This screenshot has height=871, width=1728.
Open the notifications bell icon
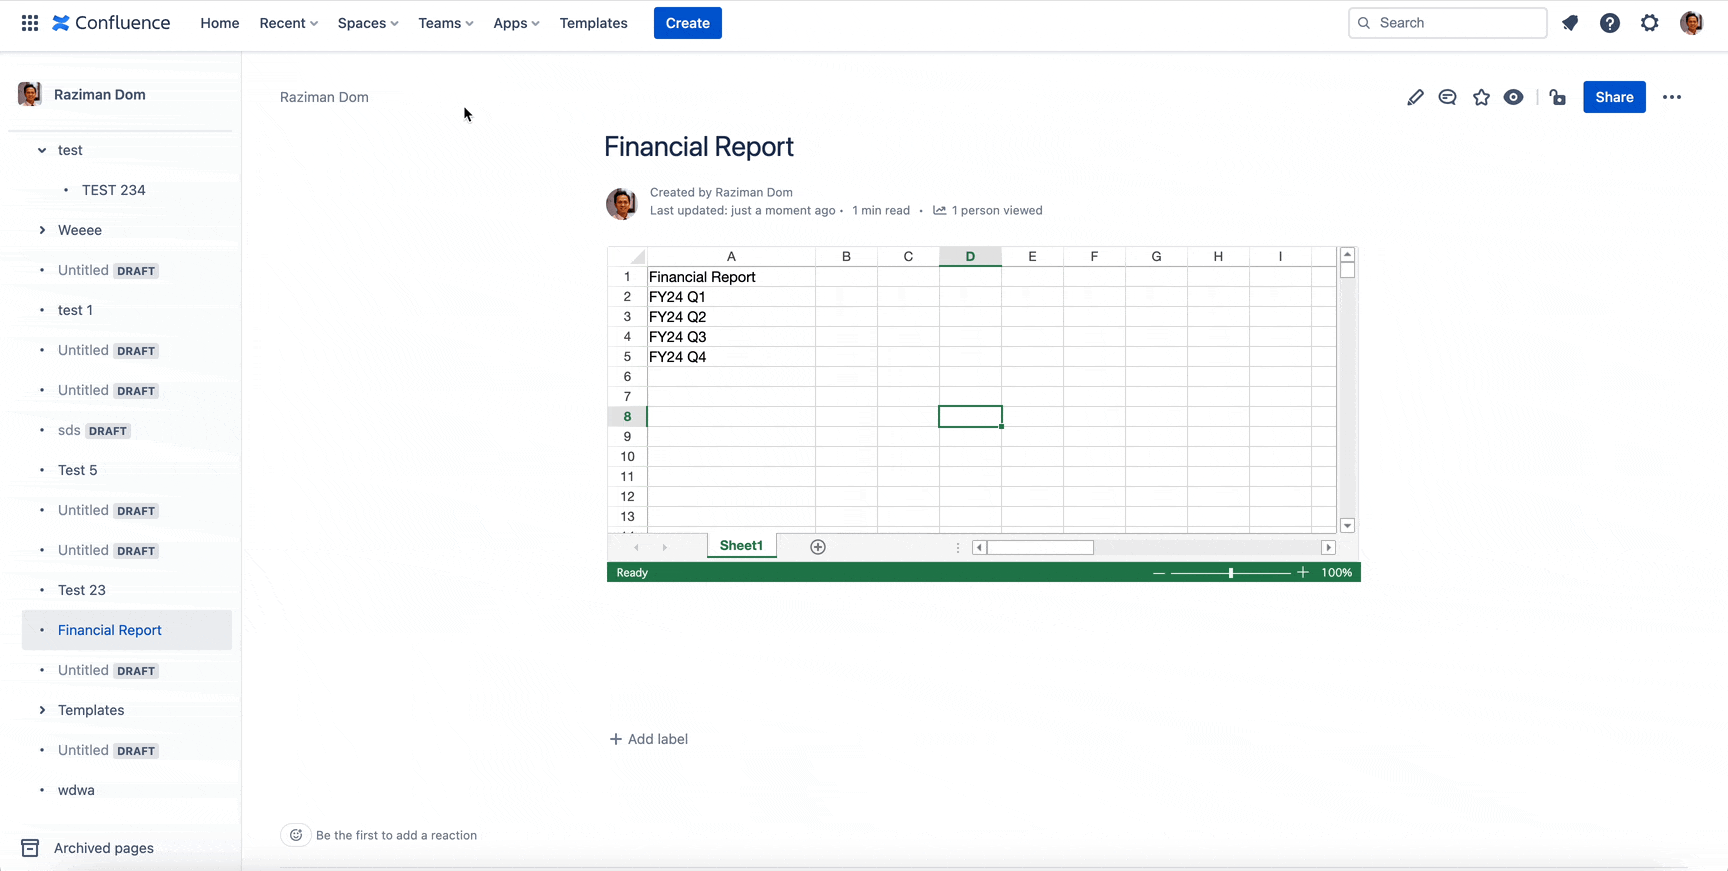tap(1570, 23)
